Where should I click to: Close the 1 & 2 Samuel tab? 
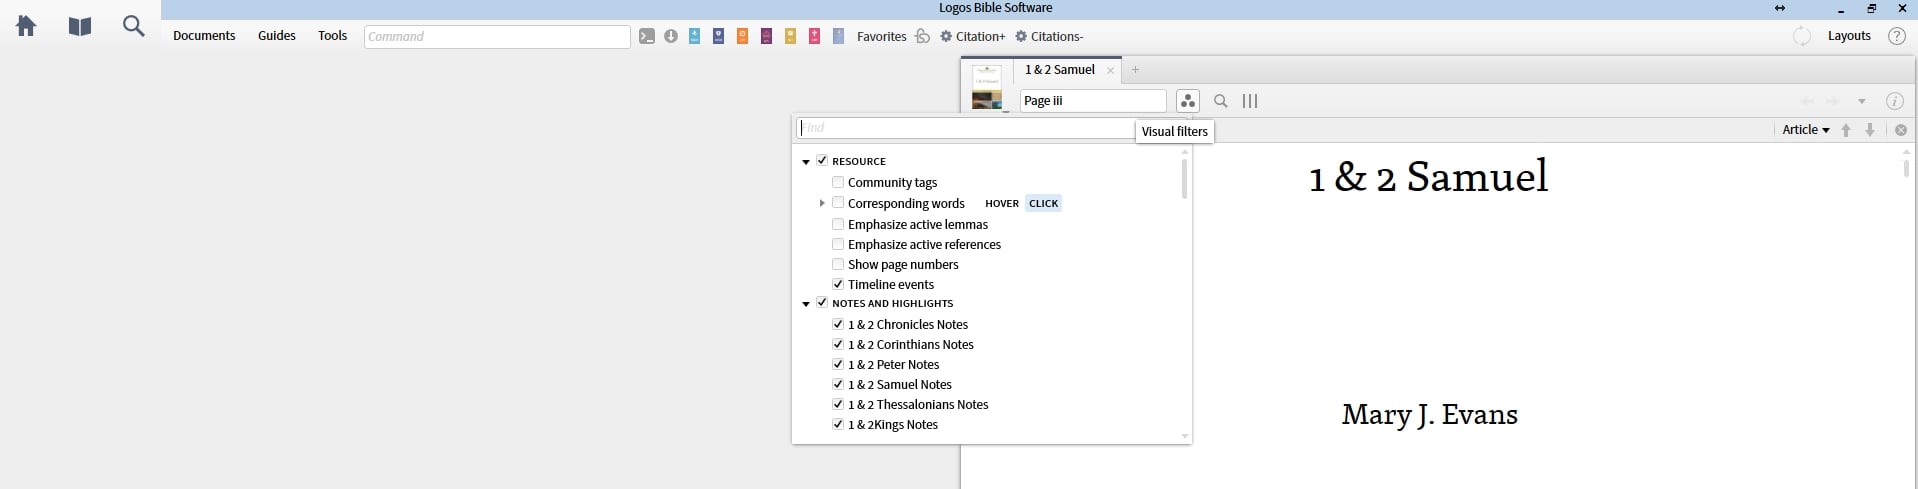[1110, 71]
